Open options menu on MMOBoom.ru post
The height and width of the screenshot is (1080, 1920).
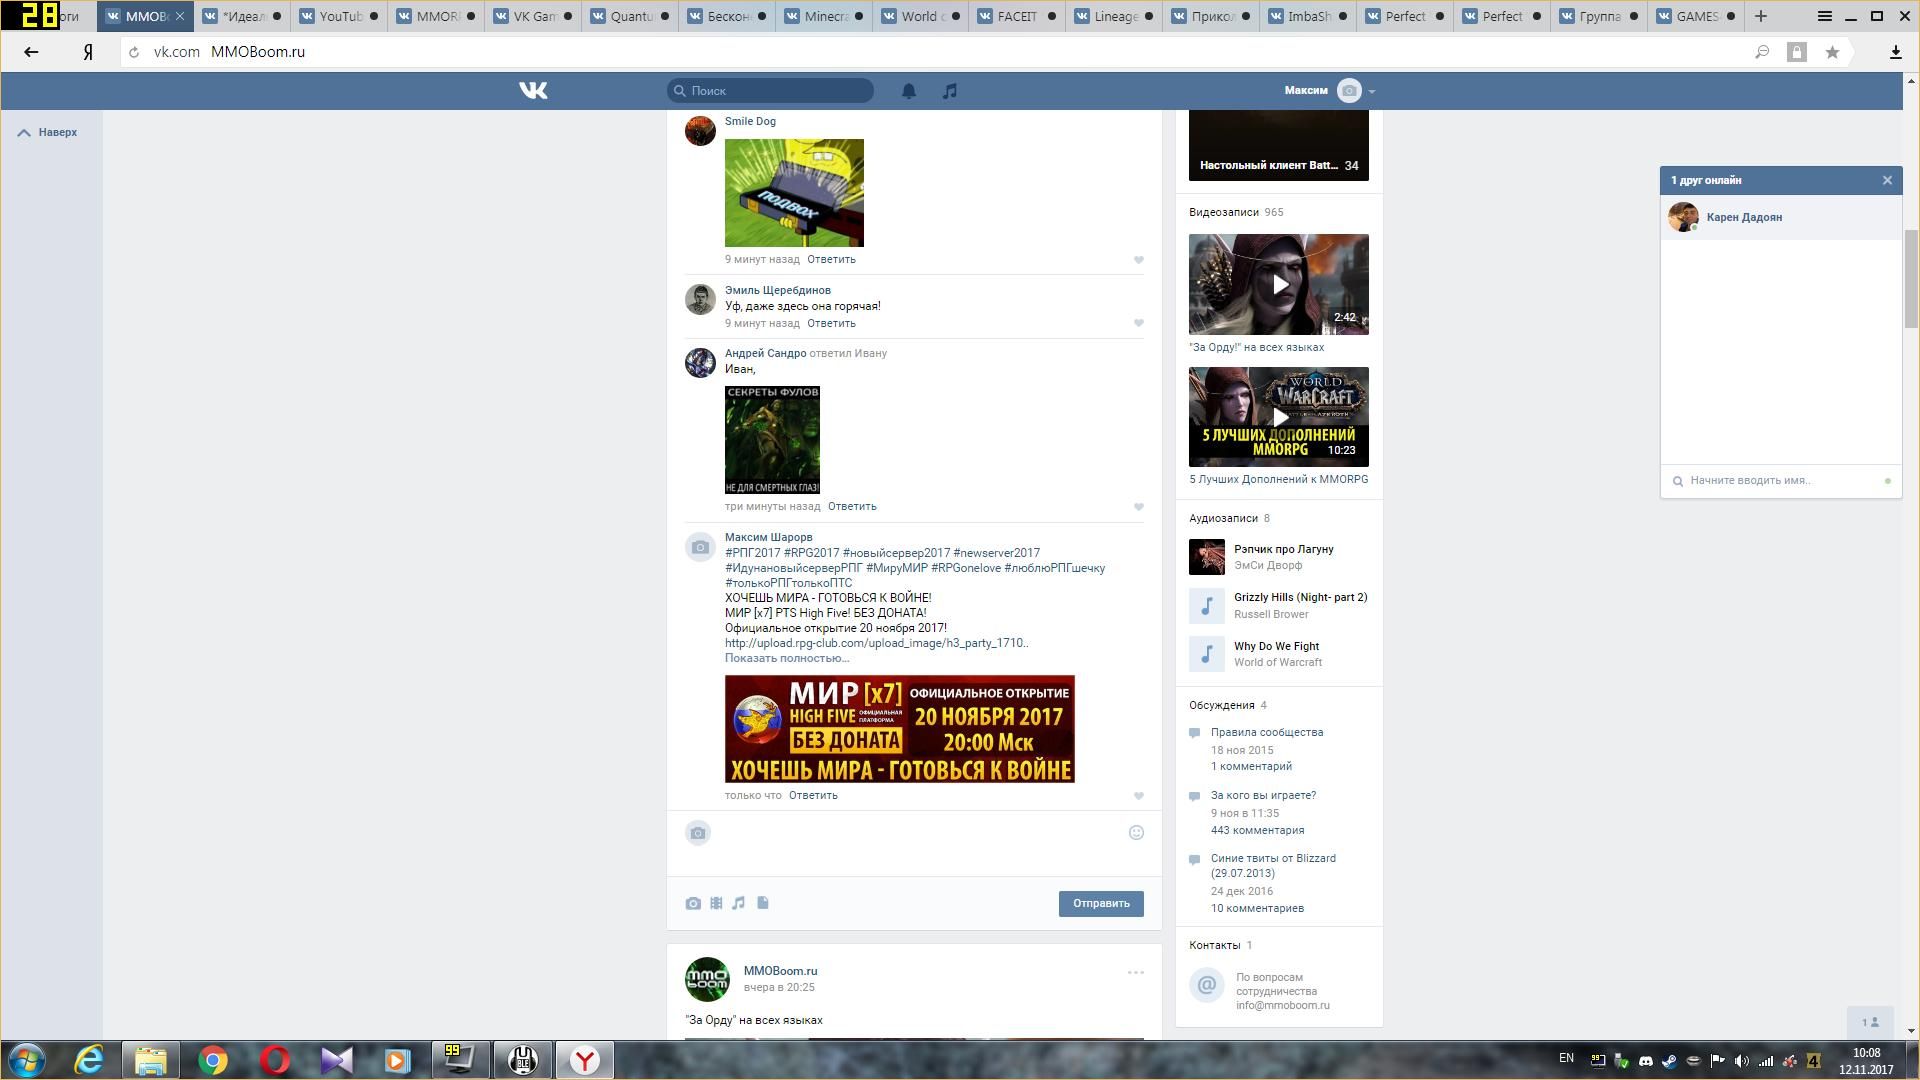click(x=1135, y=972)
